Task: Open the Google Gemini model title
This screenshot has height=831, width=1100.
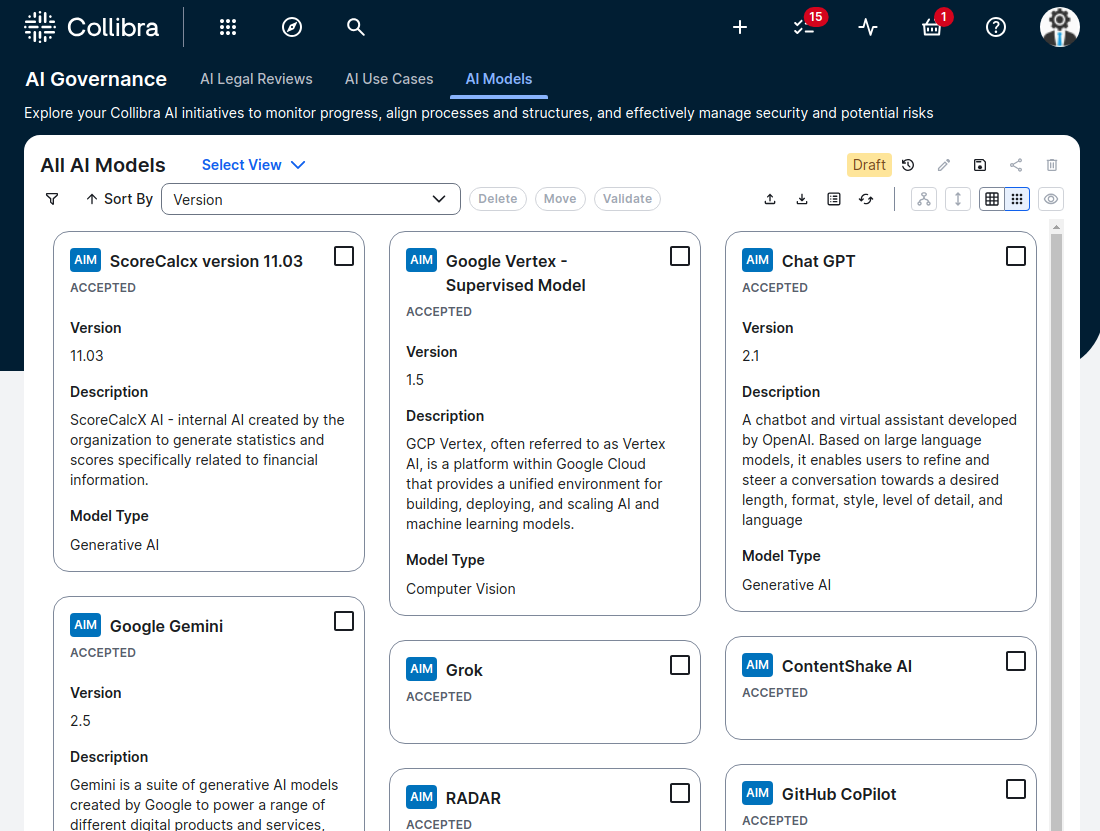Action: click(x=166, y=626)
